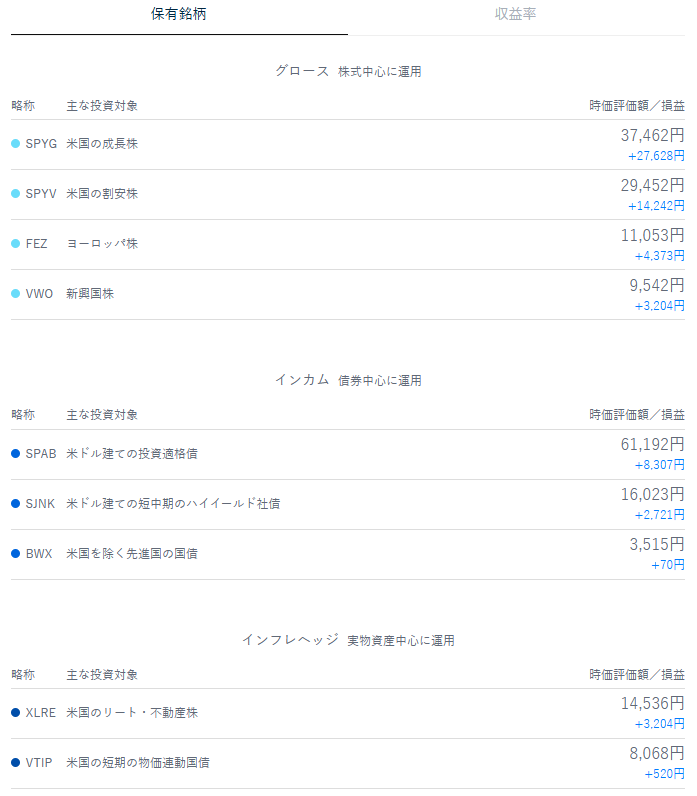
Task: Select the 米国の割安株 description
Action: pos(102,194)
